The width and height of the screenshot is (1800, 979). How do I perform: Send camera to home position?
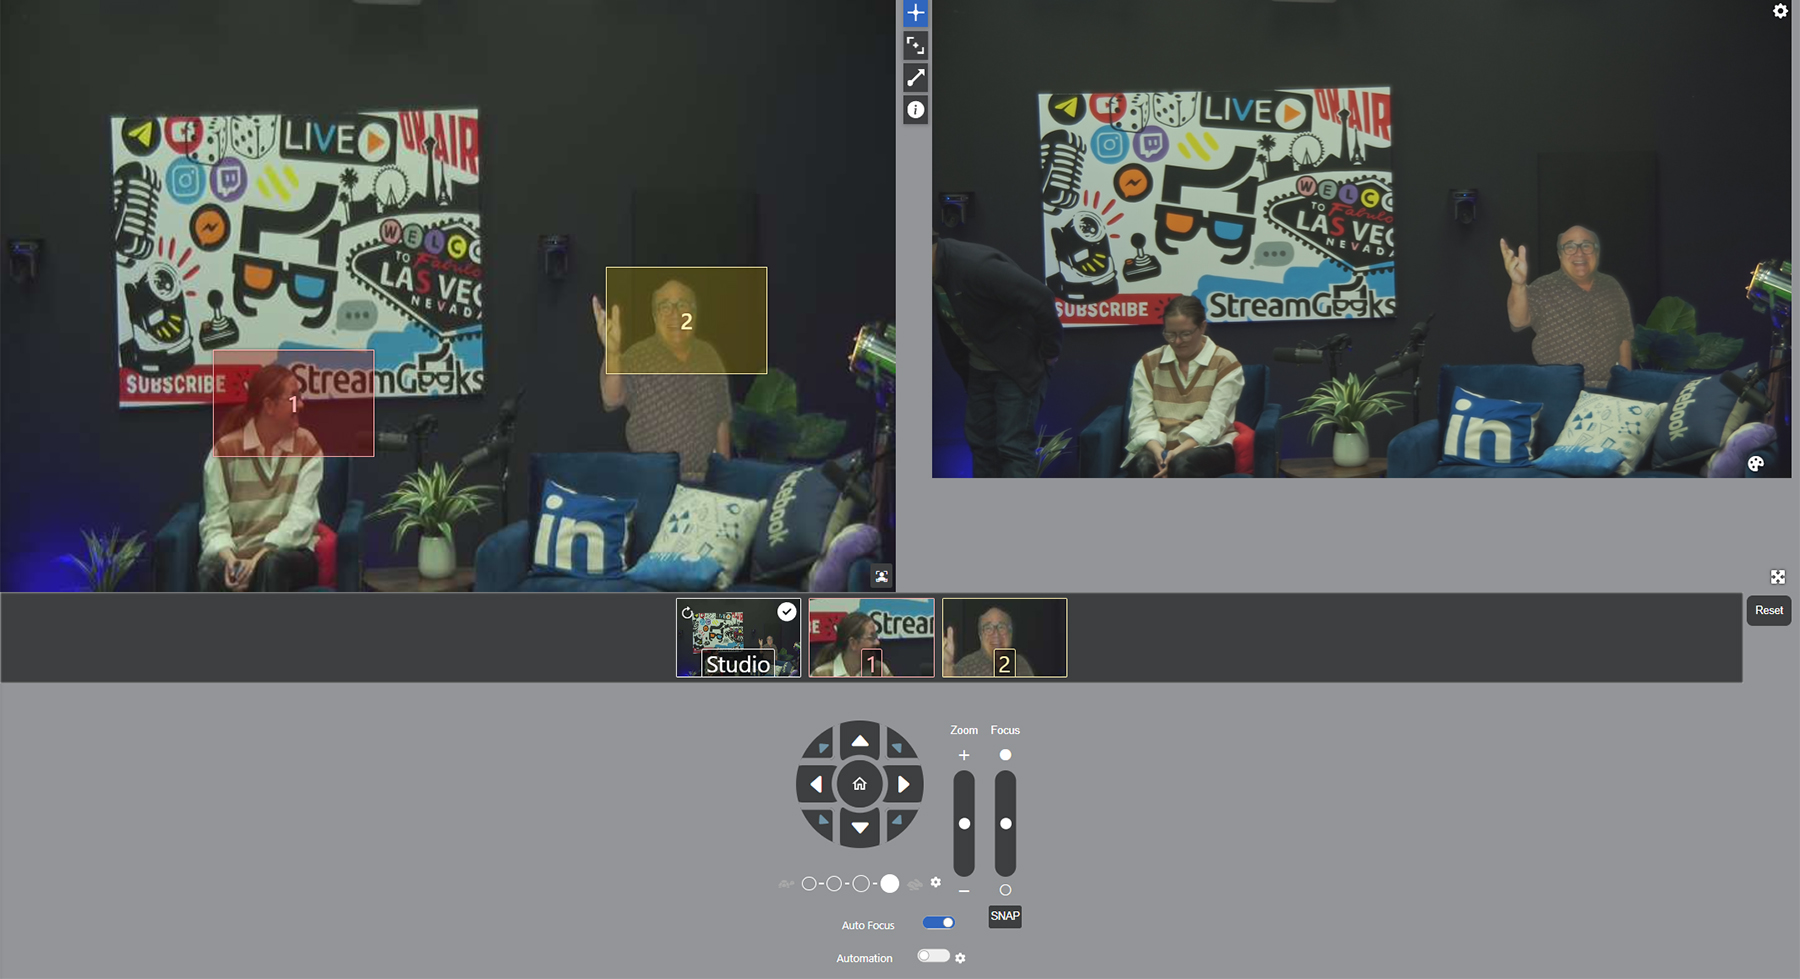[859, 784]
